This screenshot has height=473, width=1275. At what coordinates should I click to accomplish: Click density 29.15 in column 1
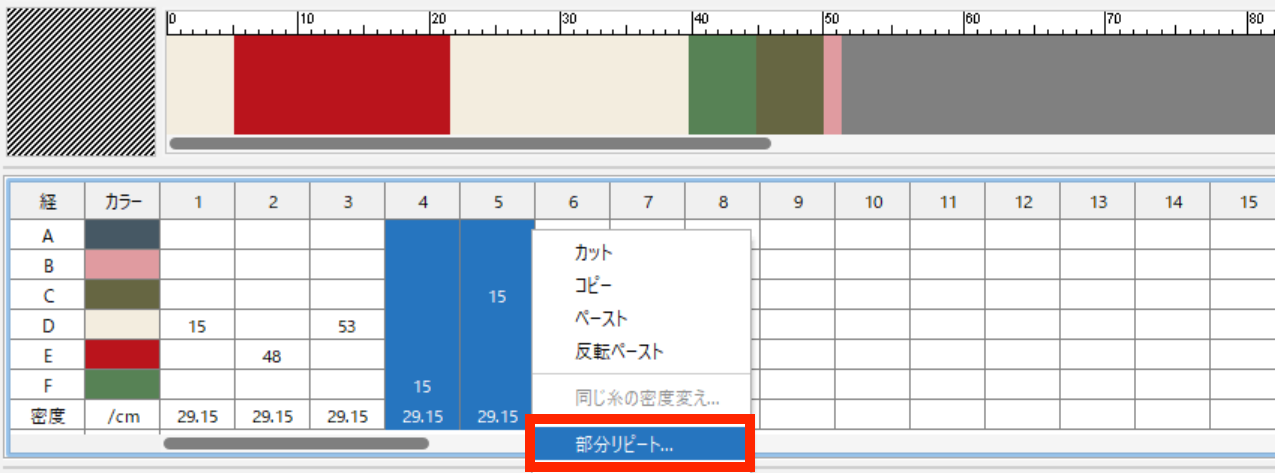pos(198,415)
